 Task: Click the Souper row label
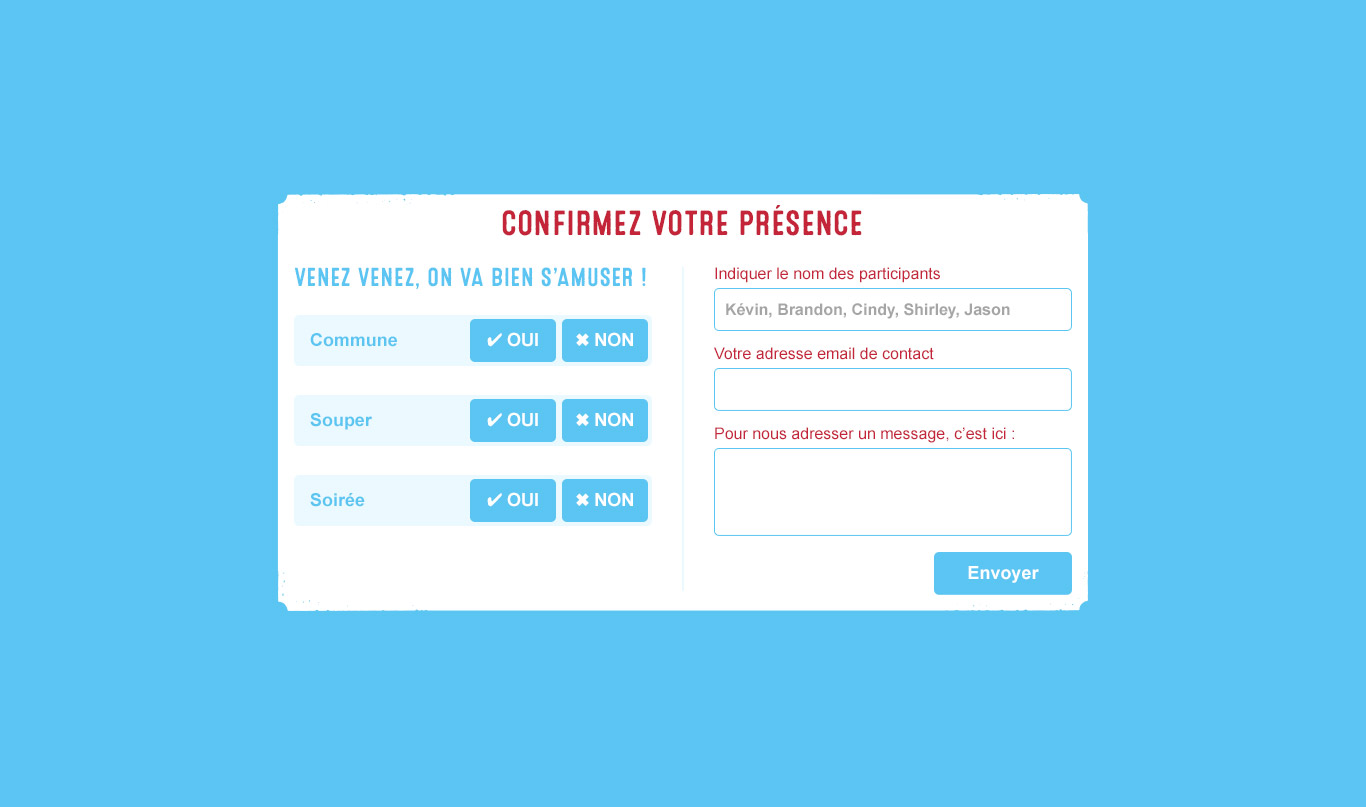coord(341,420)
